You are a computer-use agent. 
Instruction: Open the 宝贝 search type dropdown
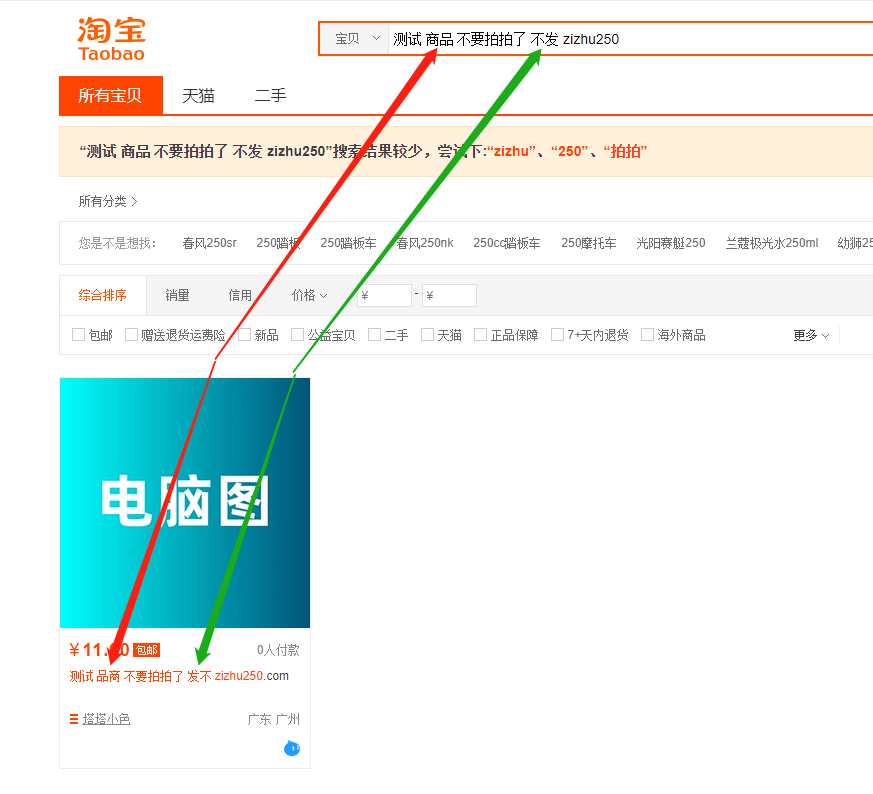coord(357,39)
